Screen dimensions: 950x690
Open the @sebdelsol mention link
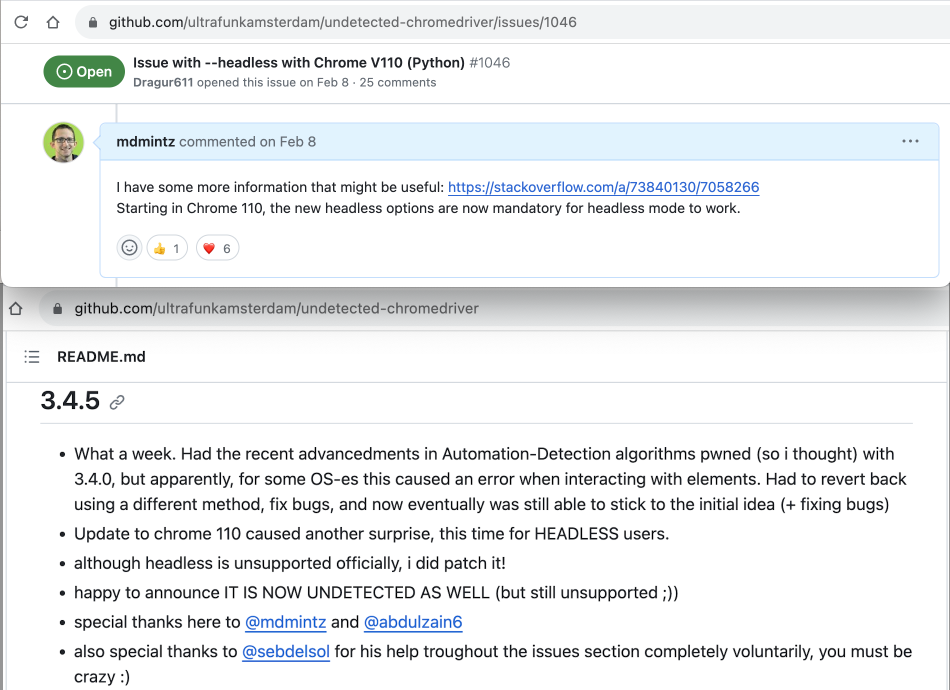(x=286, y=652)
